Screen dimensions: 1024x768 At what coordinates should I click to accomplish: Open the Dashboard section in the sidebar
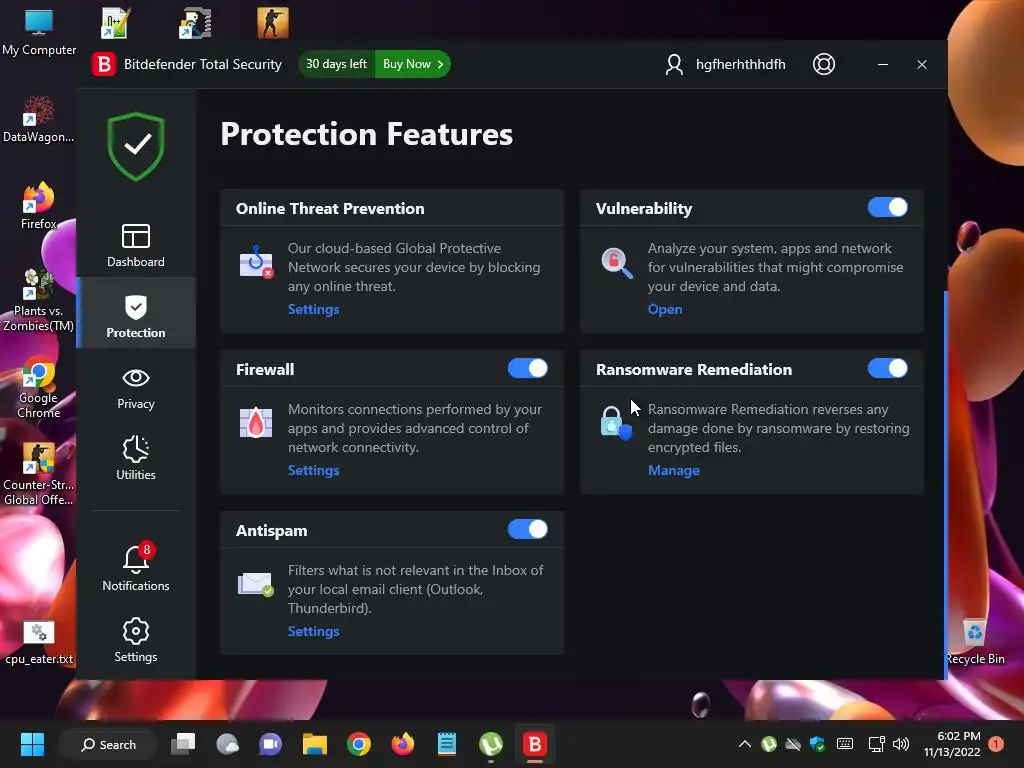(136, 245)
